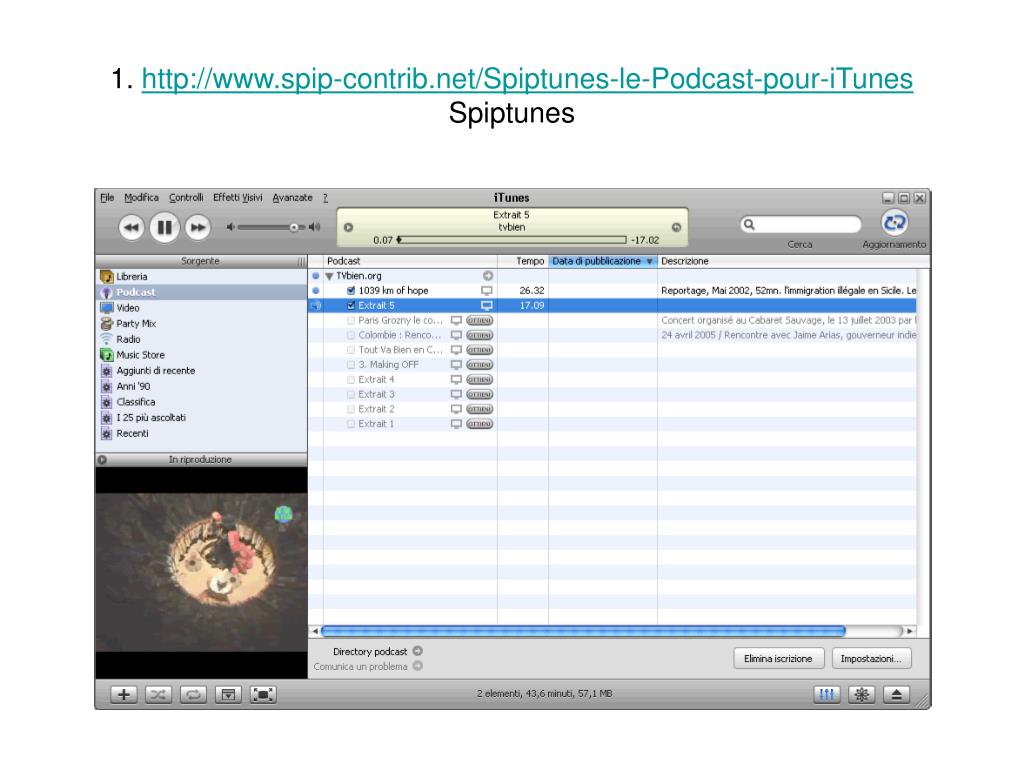Select Video in the source list
1024x768 pixels.
(x=201, y=308)
